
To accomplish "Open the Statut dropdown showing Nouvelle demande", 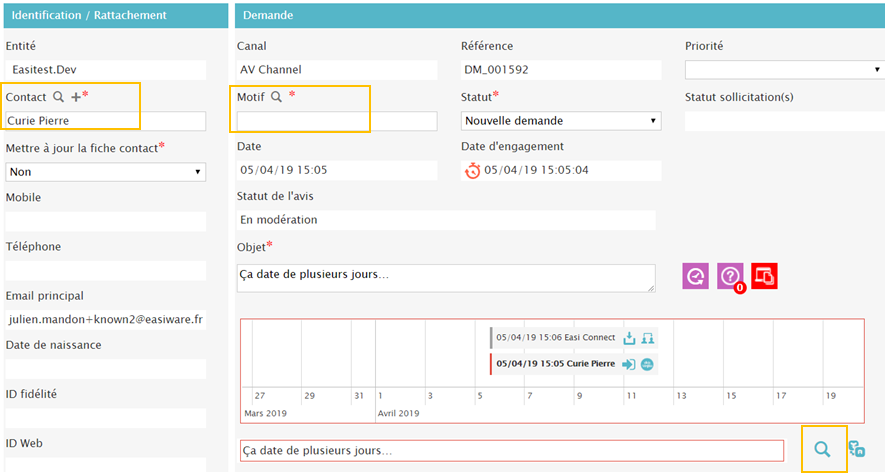I will click(560, 121).
